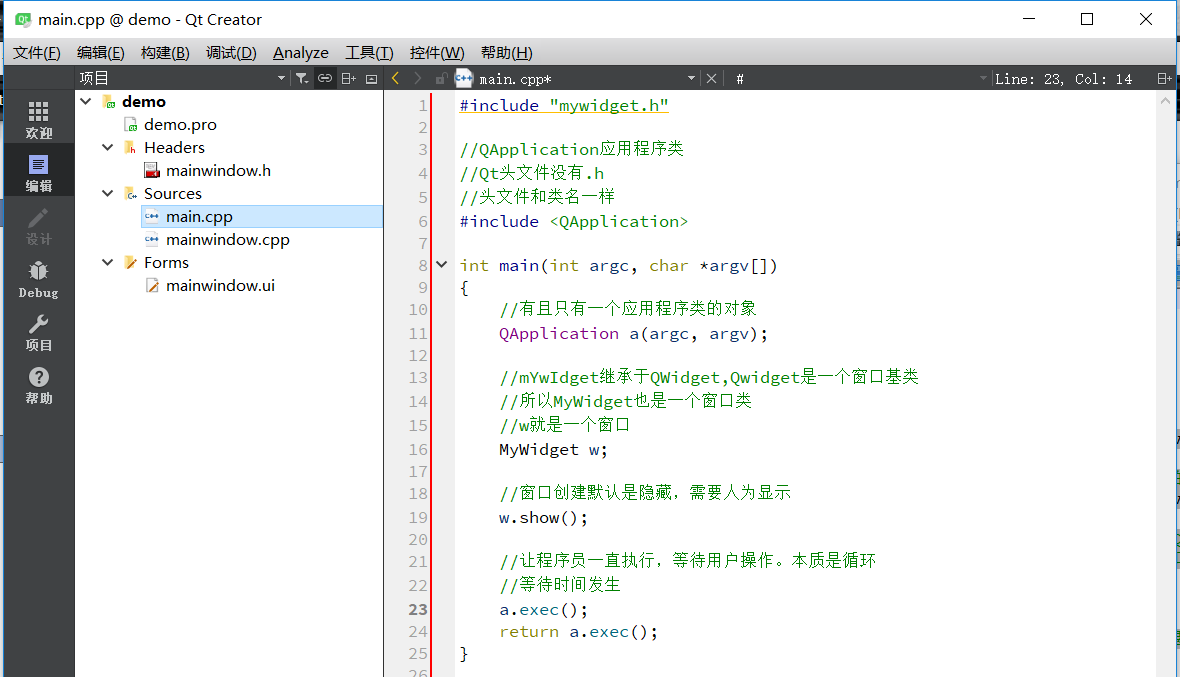Click the C++ file icon beside main.cpp*
1180x677 pixels.
464,77
